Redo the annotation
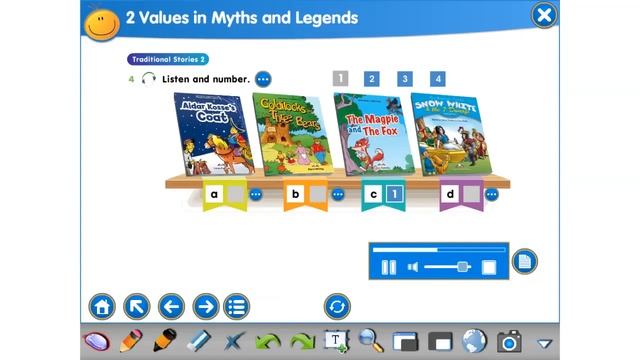Viewport: 640px width, 360px height. [303, 341]
